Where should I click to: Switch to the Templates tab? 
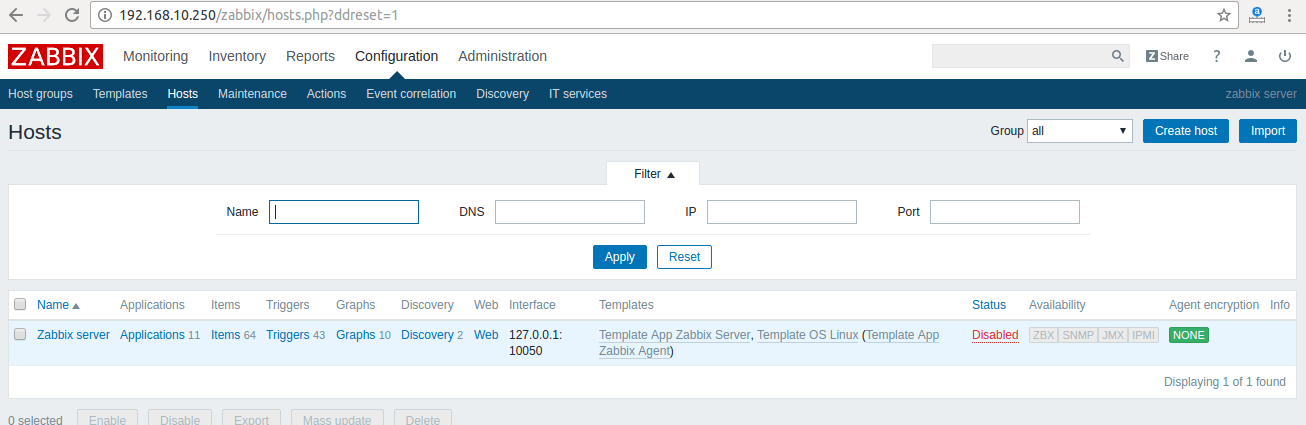(x=120, y=94)
